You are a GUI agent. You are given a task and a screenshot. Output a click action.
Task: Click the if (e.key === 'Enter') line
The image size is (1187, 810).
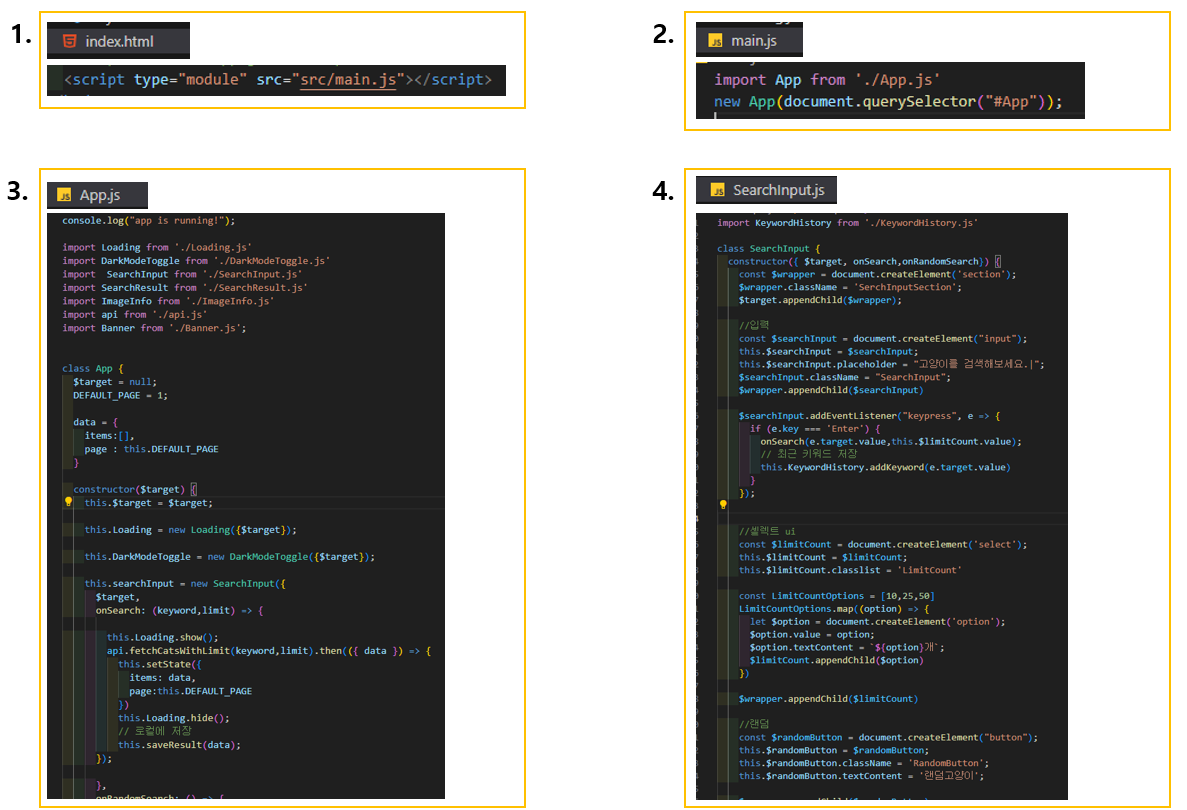(815, 429)
